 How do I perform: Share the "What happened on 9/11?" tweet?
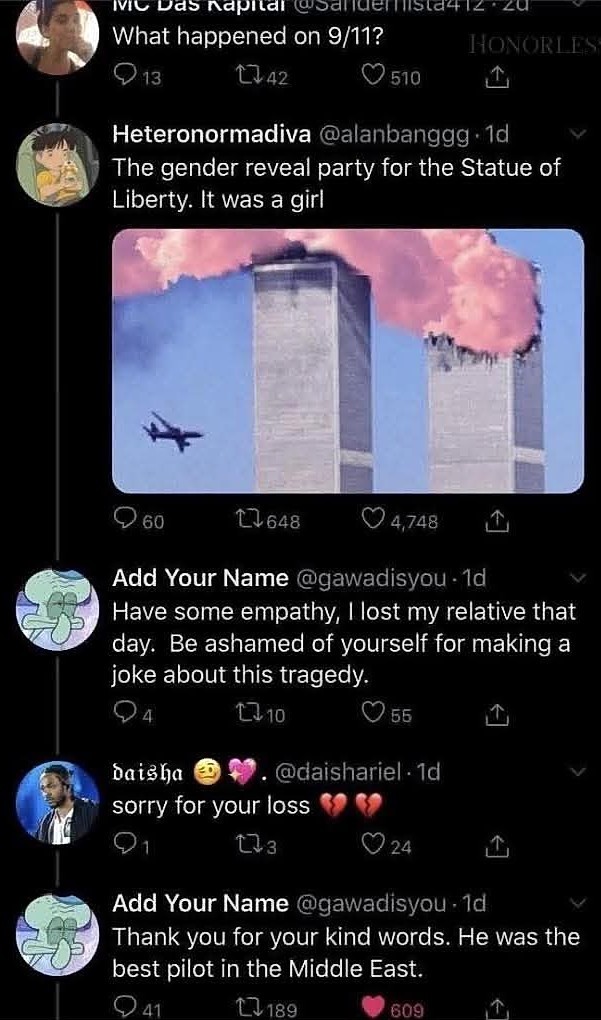point(494,76)
